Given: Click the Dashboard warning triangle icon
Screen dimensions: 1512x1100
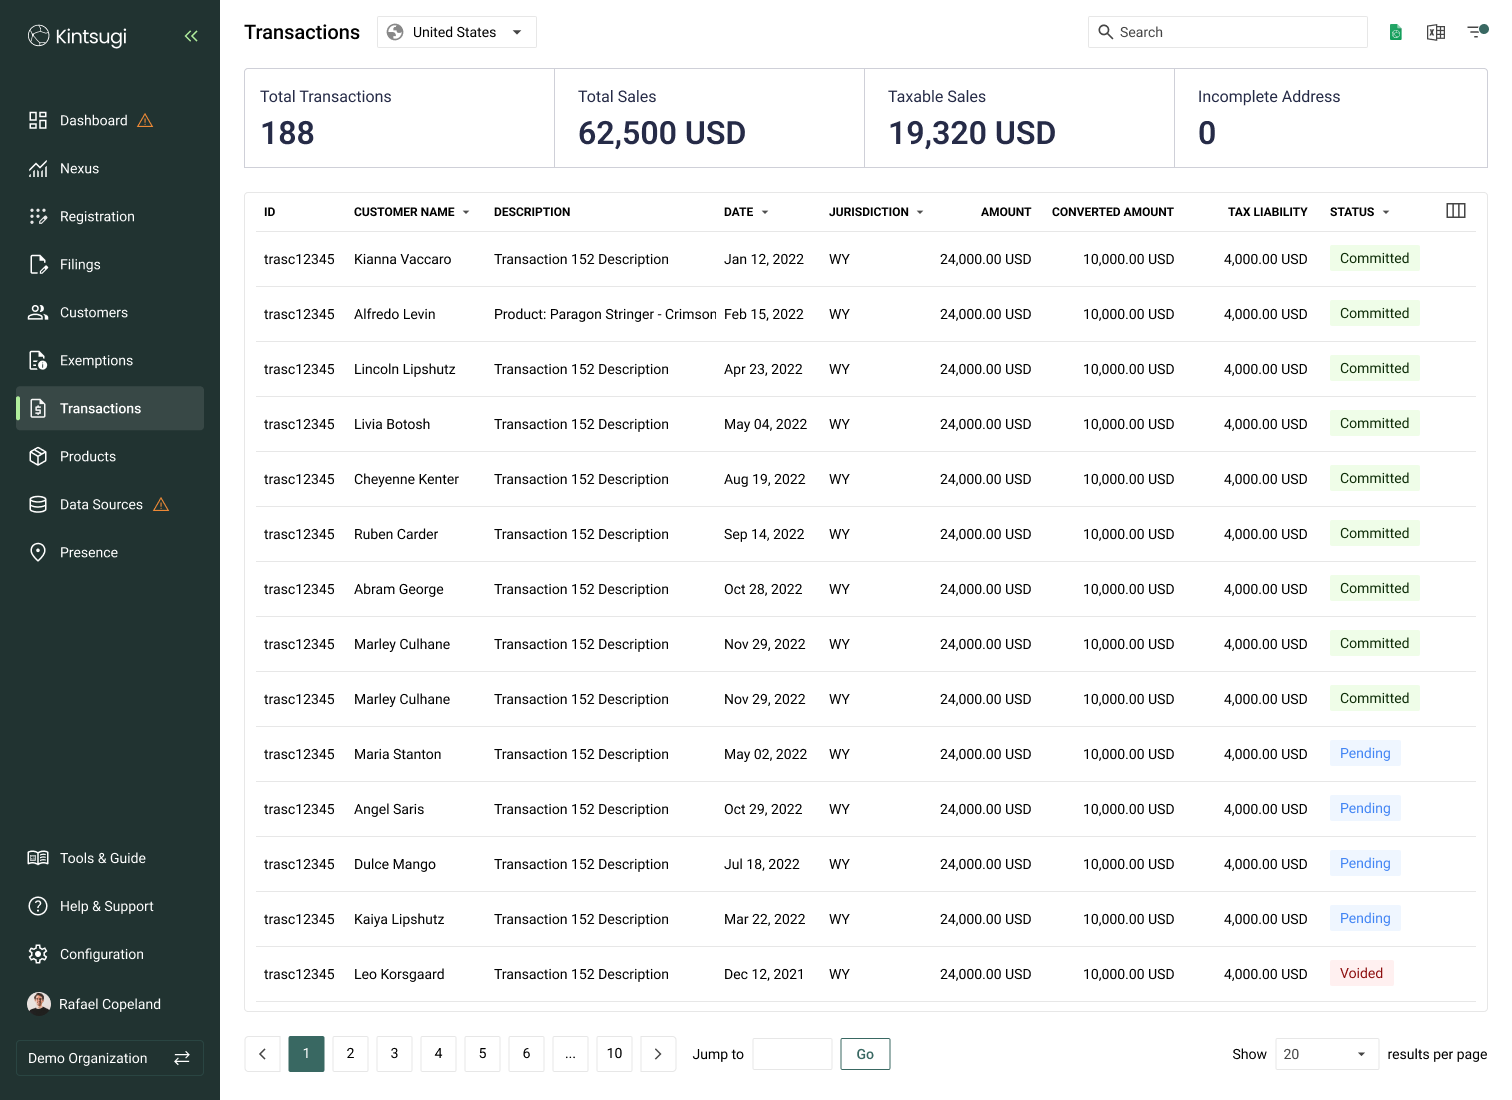Looking at the screenshot, I should click(x=145, y=120).
